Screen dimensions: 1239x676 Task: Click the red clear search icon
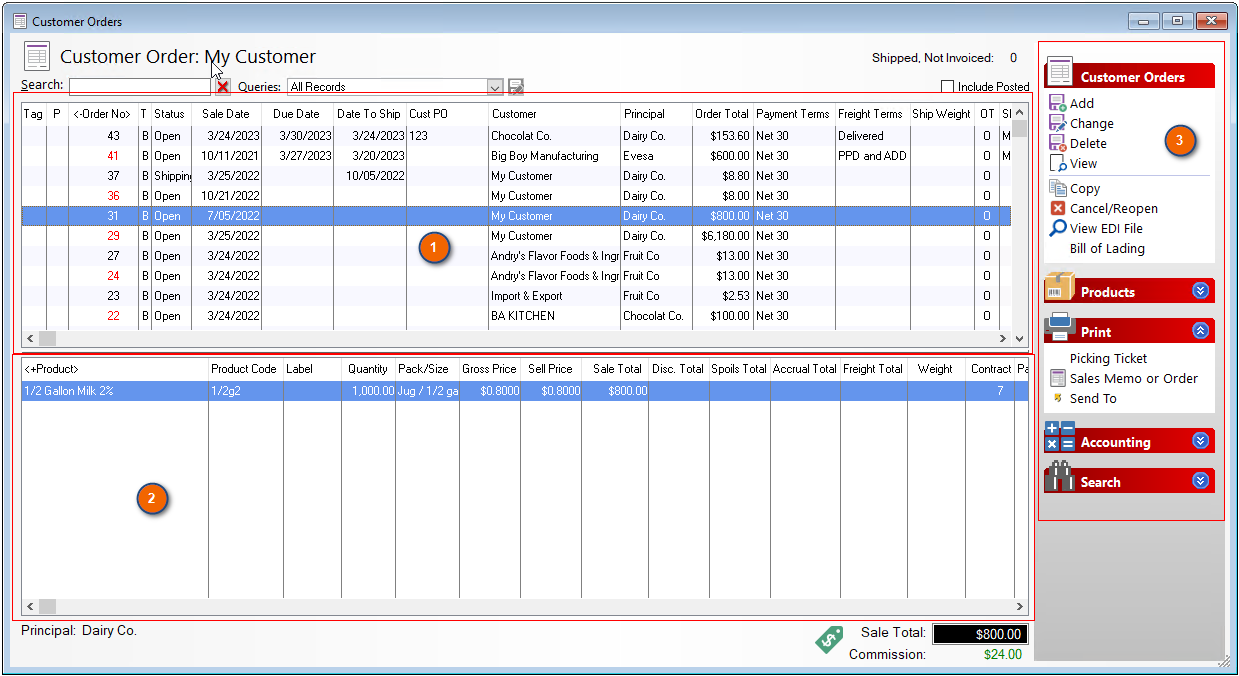(223, 87)
